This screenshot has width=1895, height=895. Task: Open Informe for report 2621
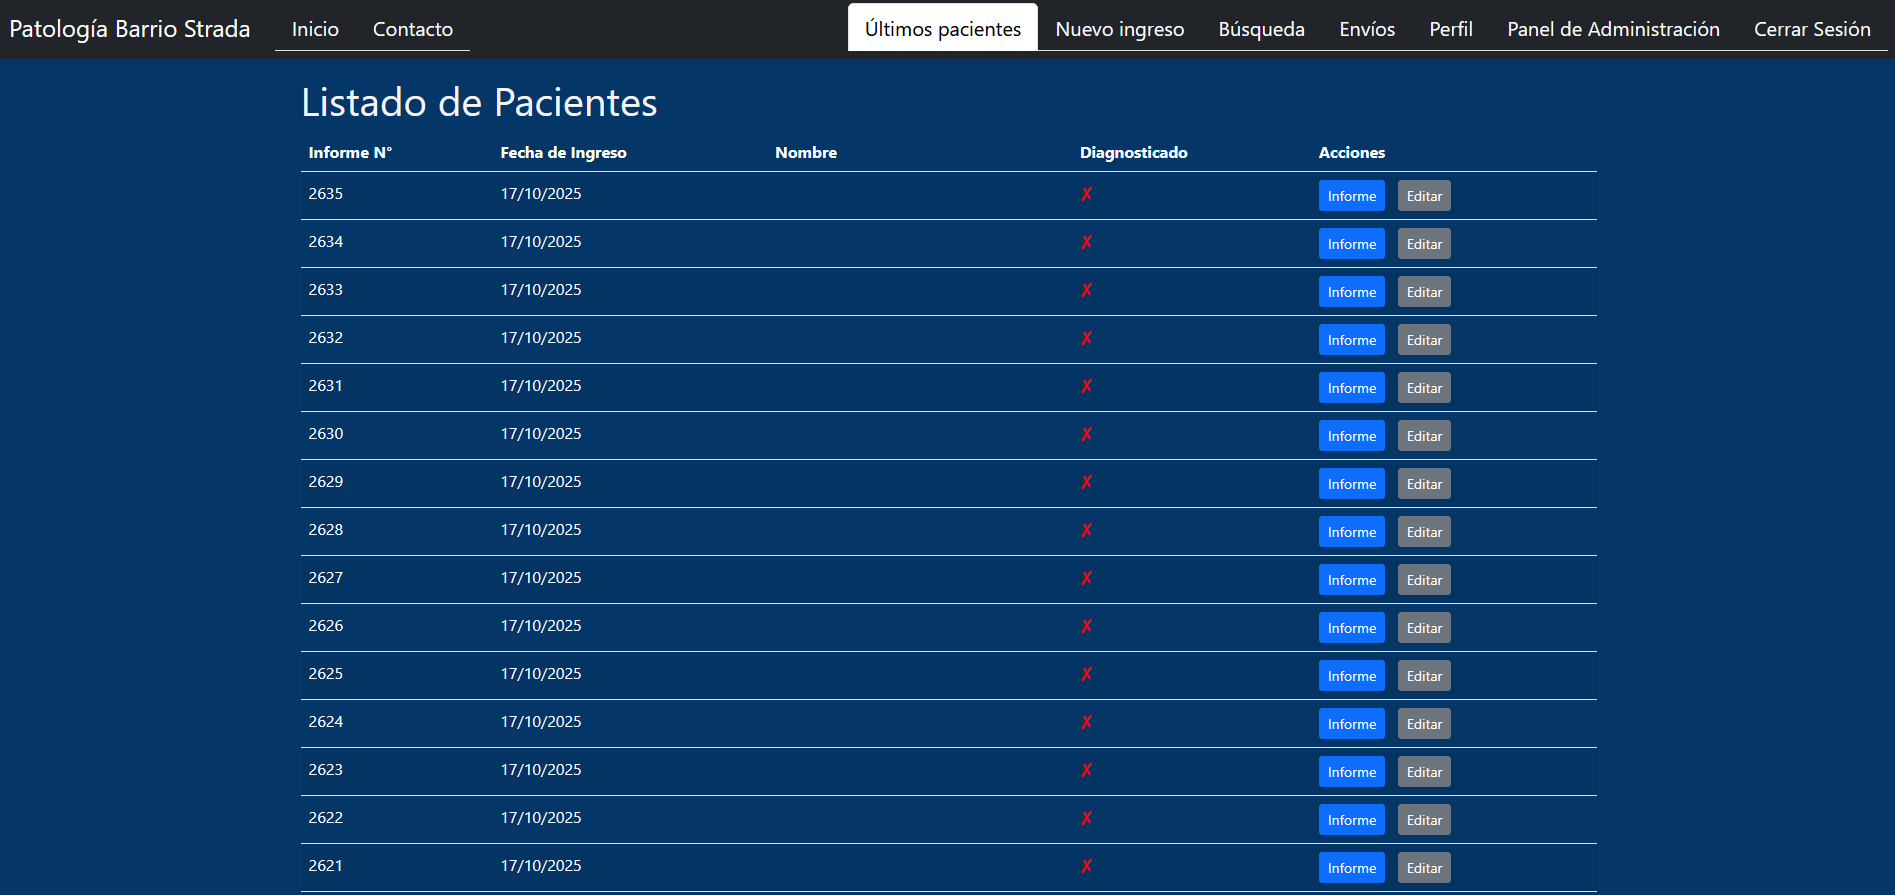click(x=1351, y=868)
